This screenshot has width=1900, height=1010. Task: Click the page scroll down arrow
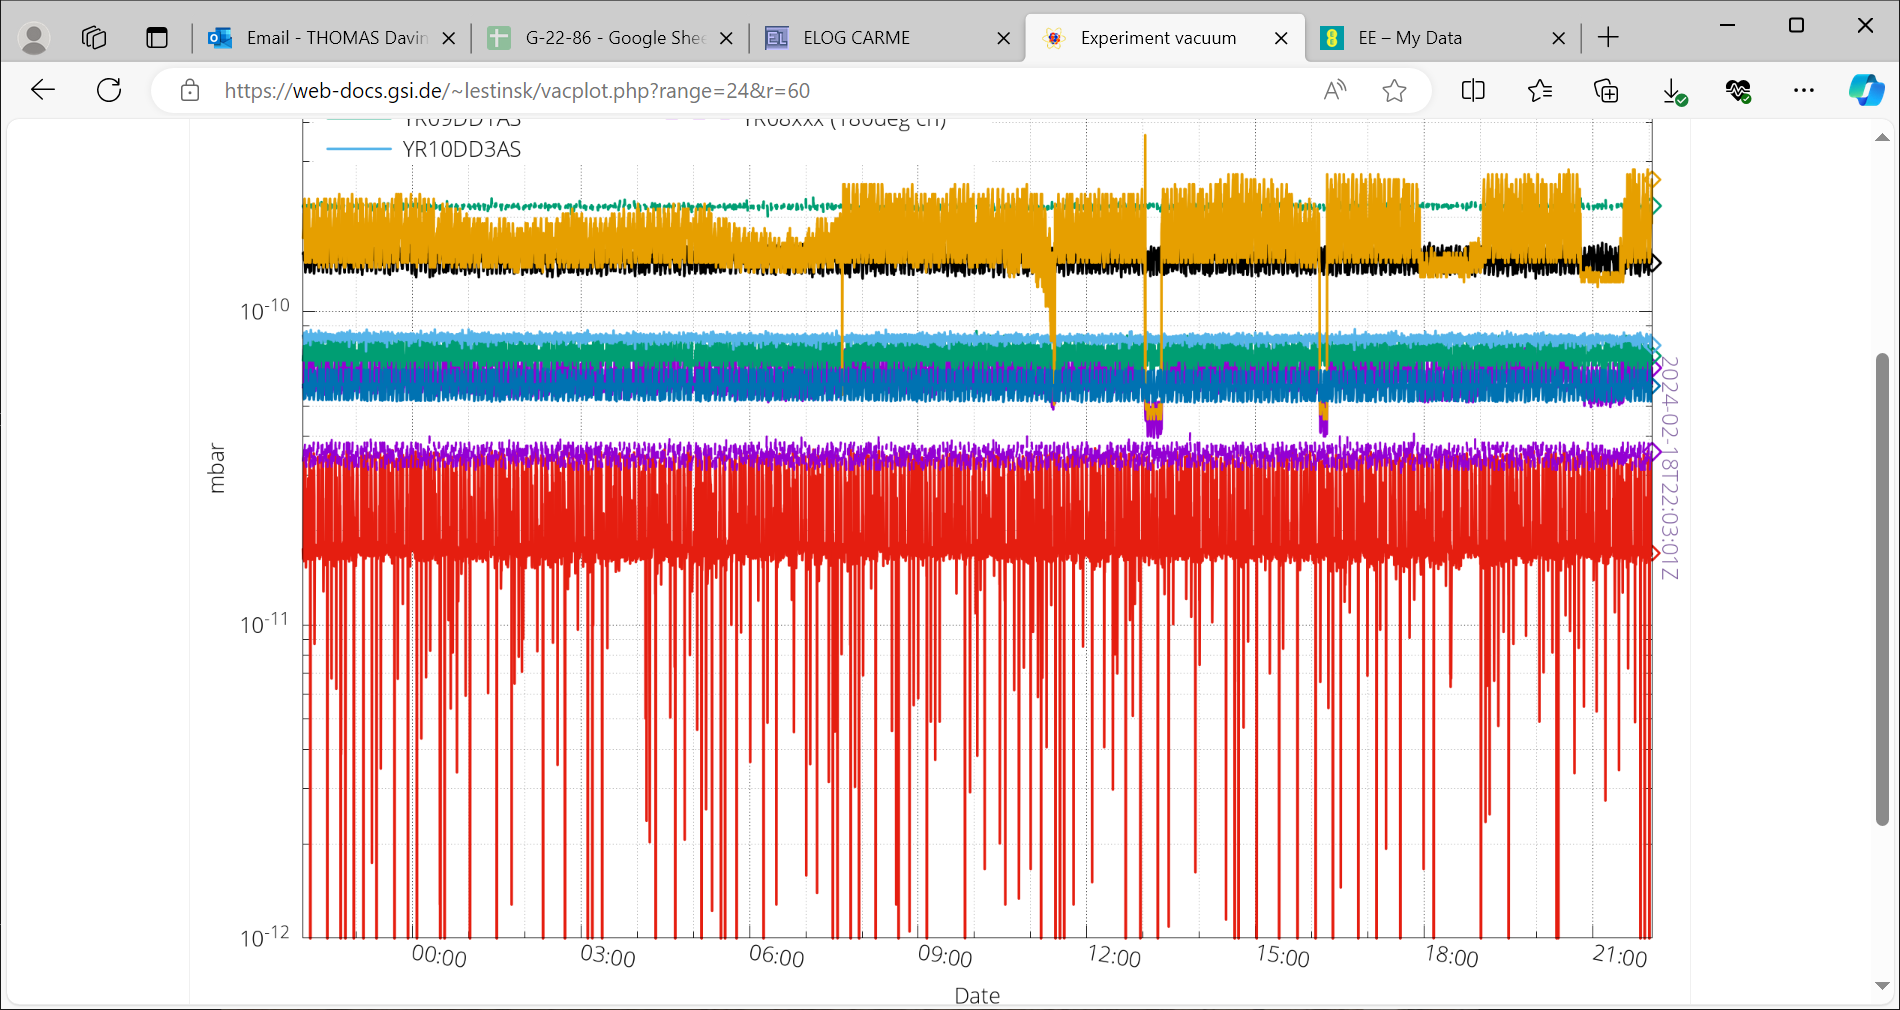tap(1882, 986)
